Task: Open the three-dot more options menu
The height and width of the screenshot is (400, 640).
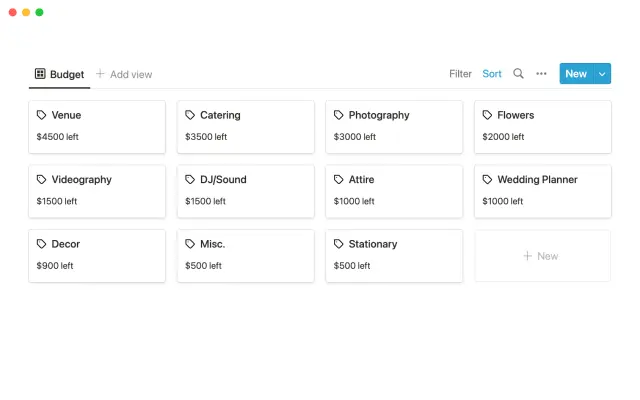Action: coord(541,73)
